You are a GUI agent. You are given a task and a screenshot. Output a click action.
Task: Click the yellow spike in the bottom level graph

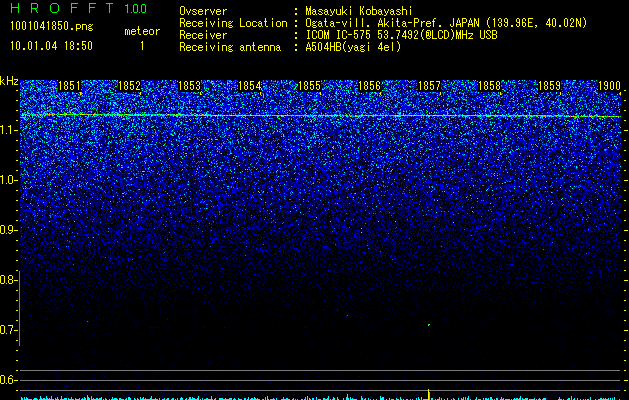click(x=429, y=394)
